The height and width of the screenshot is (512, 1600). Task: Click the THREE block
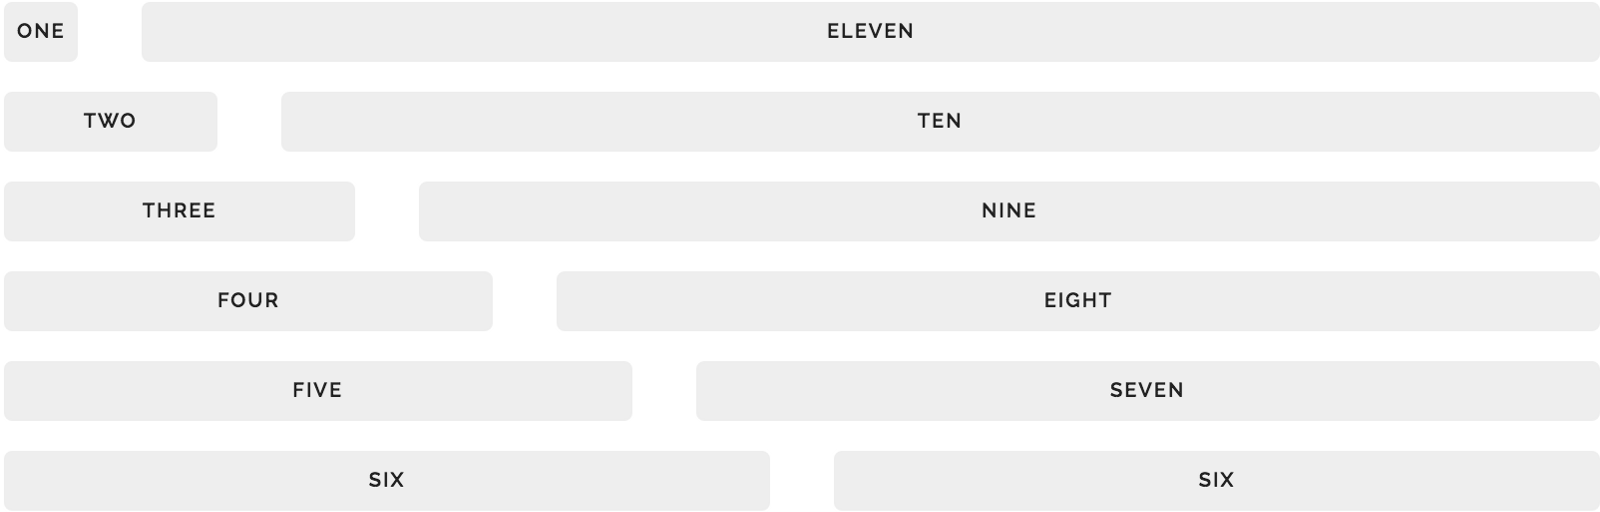tap(179, 211)
